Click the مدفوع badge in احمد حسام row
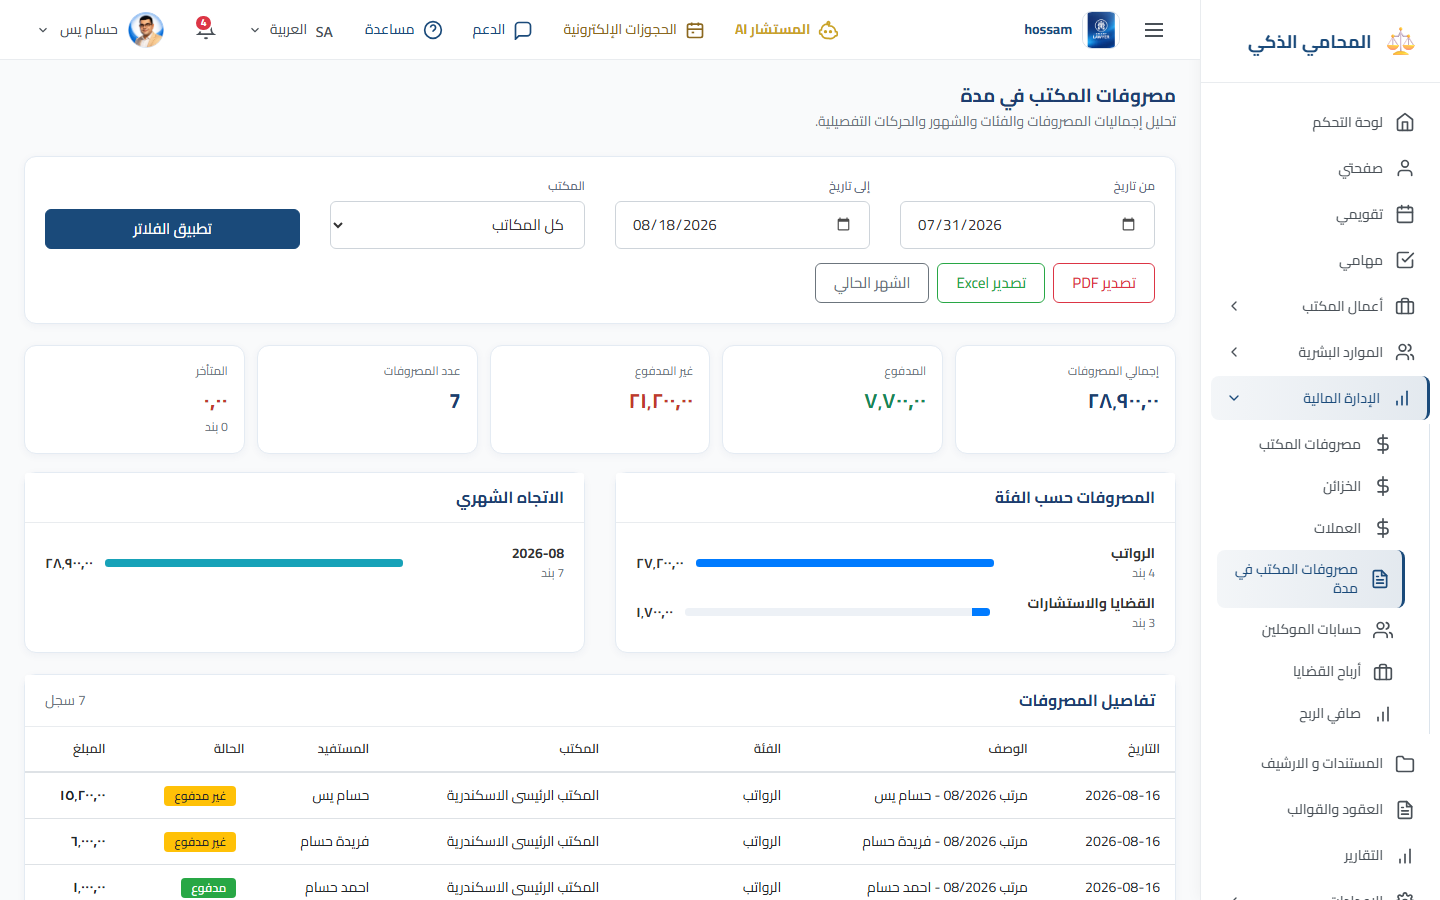Screen dimensions: 1440x900 [x=208, y=888]
